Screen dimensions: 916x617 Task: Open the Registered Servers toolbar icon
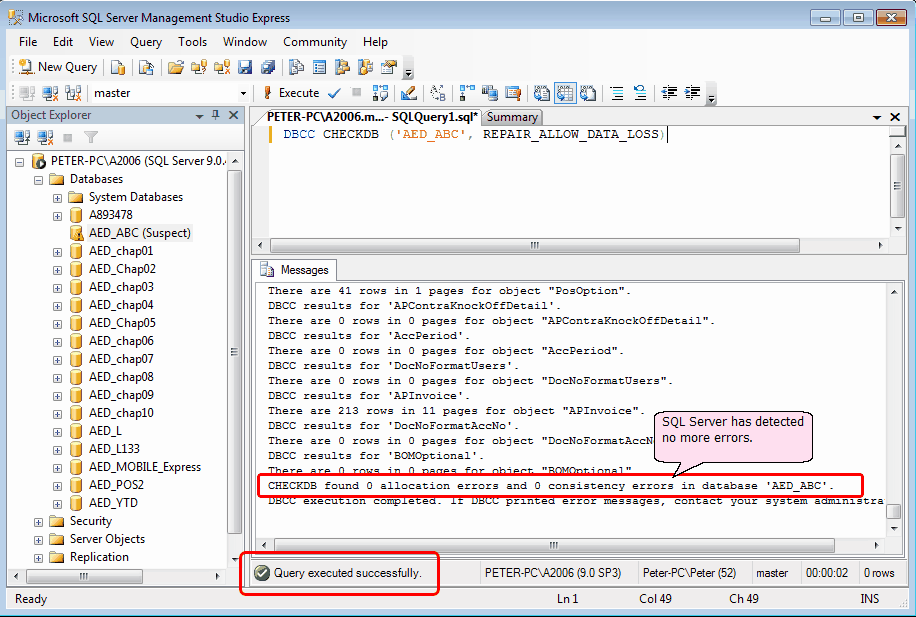(x=297, y=67)
